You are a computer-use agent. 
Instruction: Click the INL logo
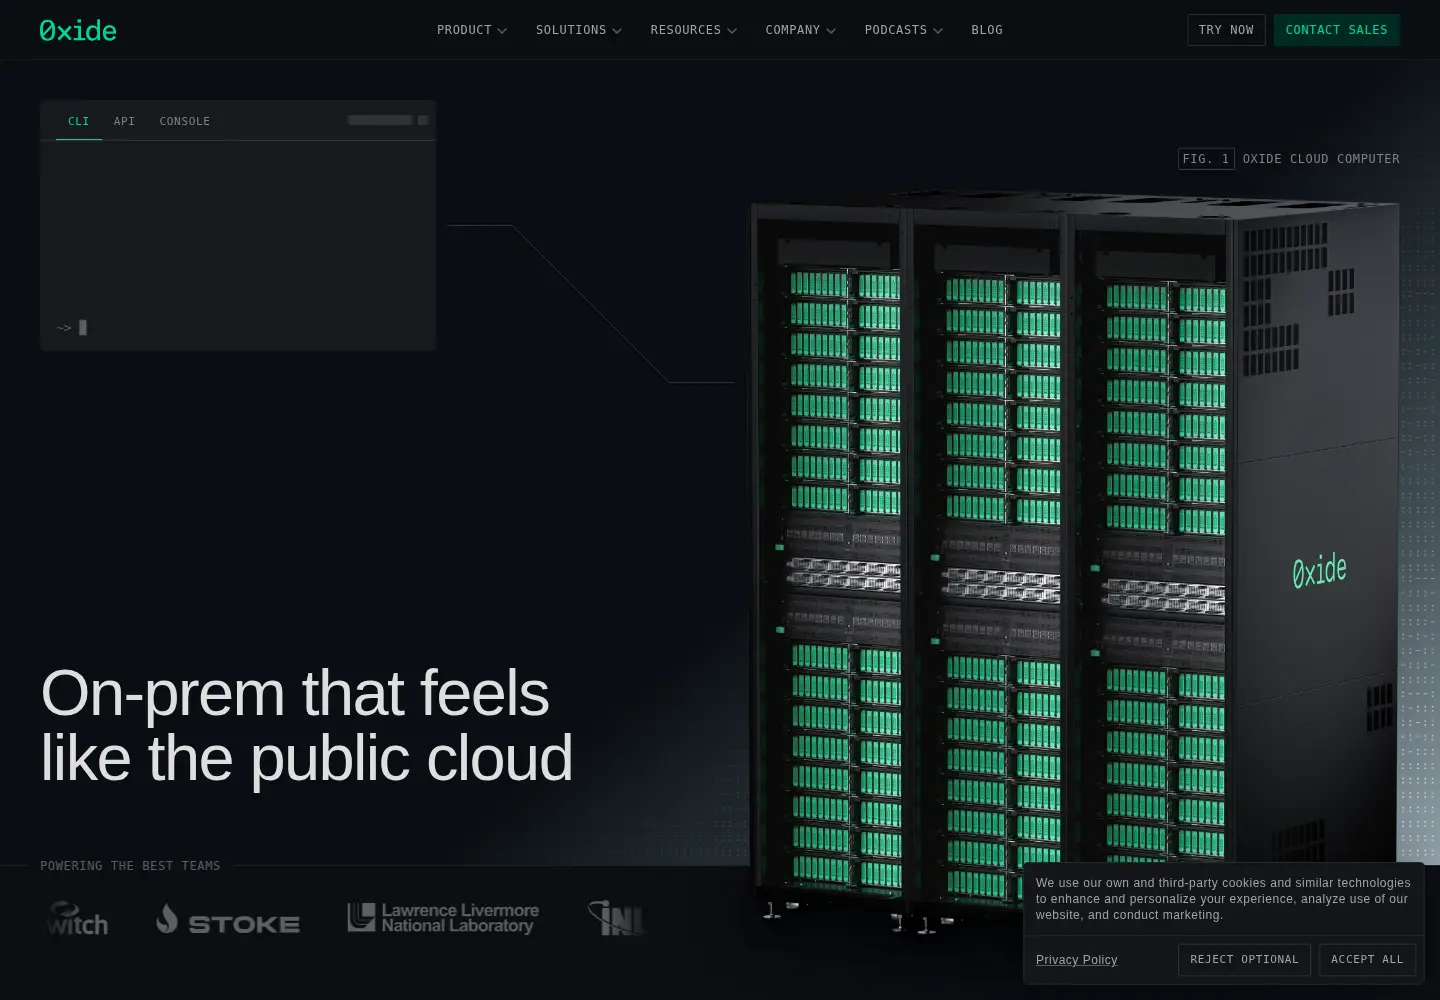[616, 918]
